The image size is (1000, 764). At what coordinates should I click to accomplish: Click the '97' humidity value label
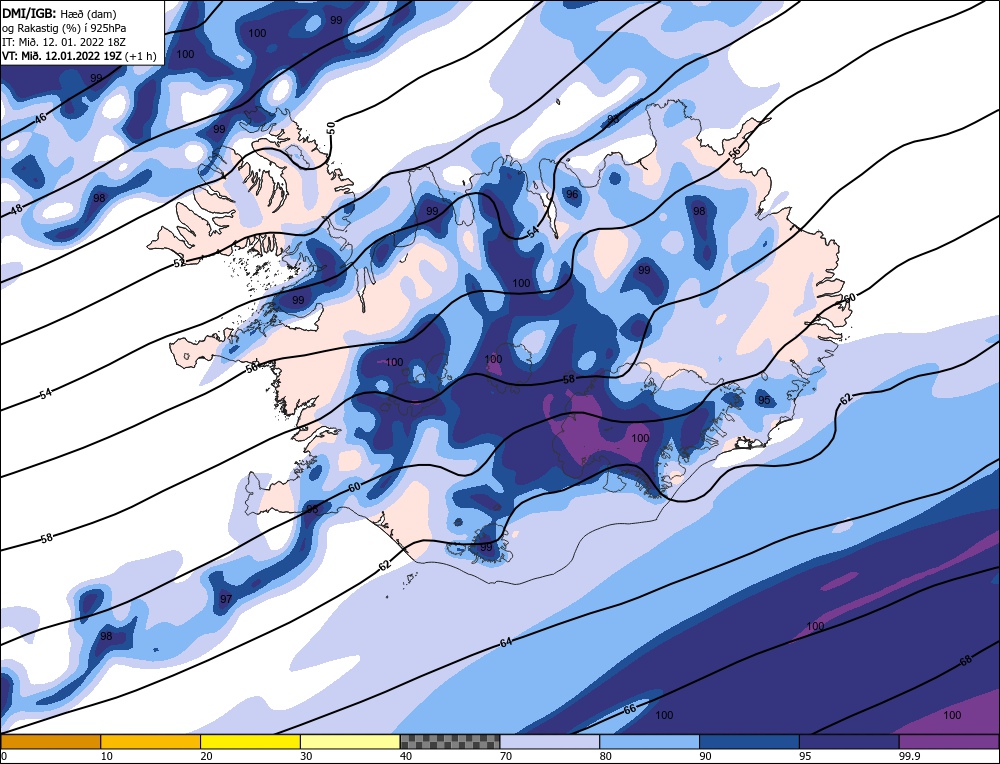(x=226, y=599)
